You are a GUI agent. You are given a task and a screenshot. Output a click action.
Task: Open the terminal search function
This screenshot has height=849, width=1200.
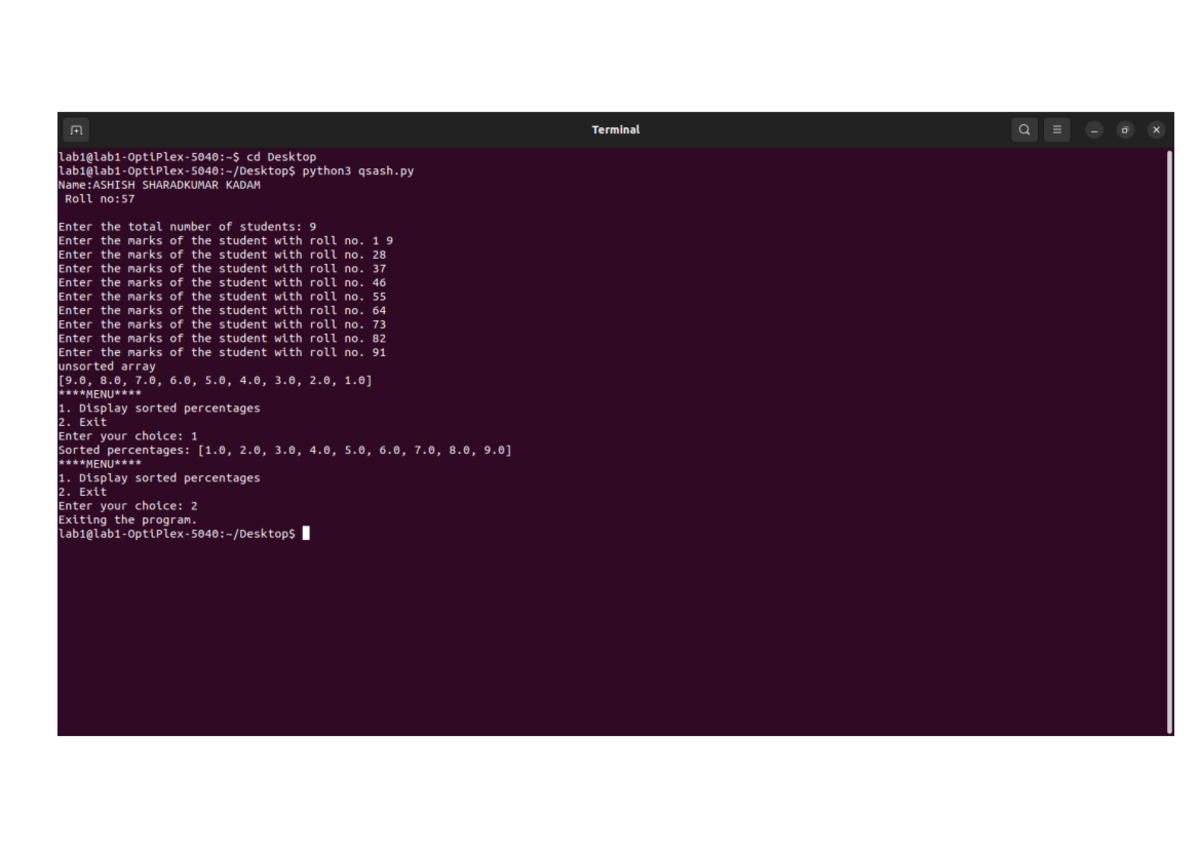click(x=1024, y=130)
